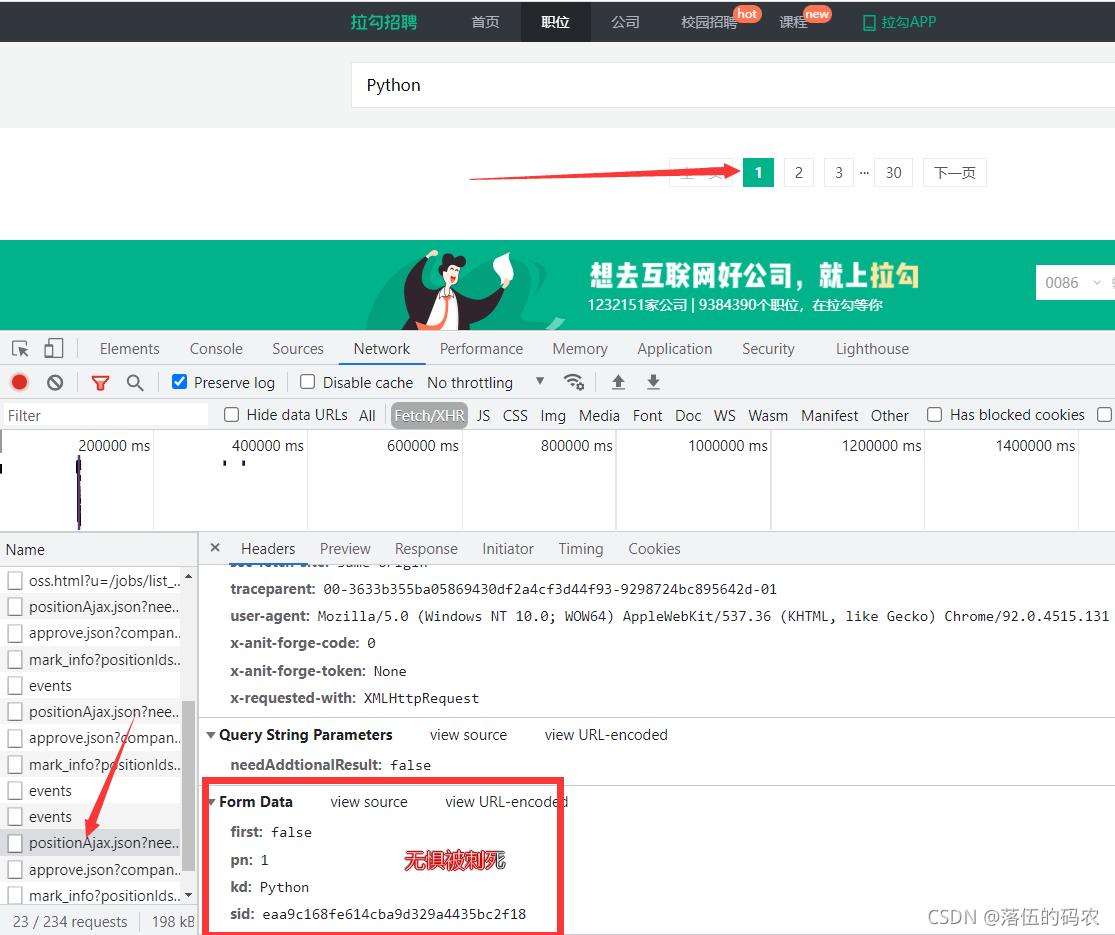Screen dimensions: 1115x935
Task: Import HAR file with upload icon
Action: (618, 382)
